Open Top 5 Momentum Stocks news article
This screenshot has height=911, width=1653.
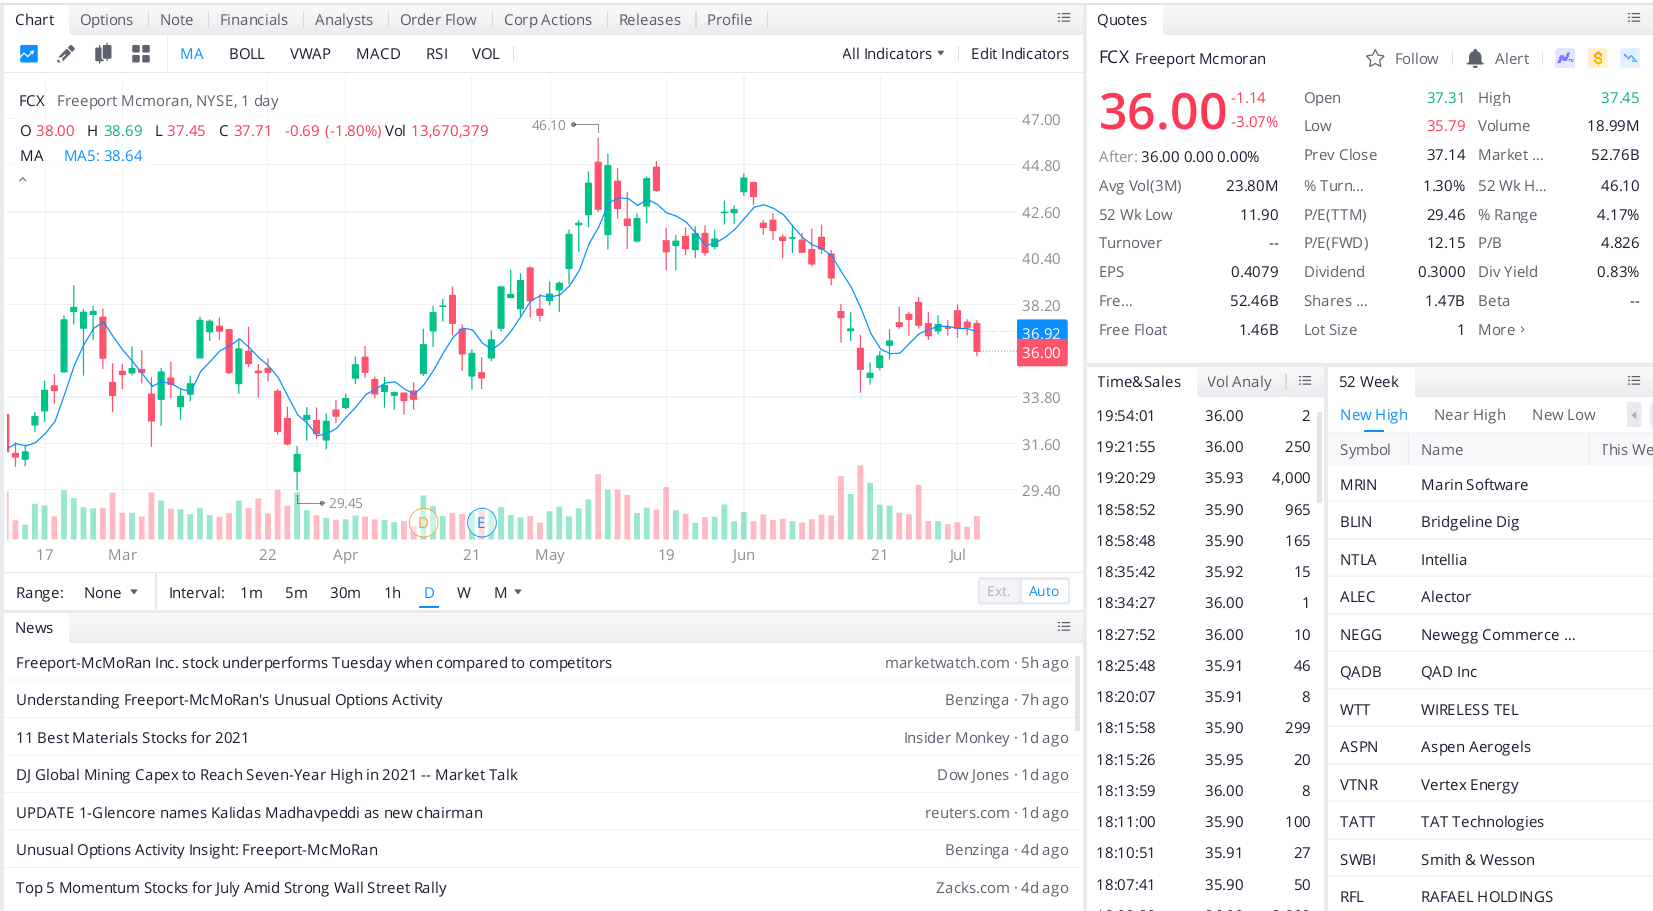click(231, 888)
